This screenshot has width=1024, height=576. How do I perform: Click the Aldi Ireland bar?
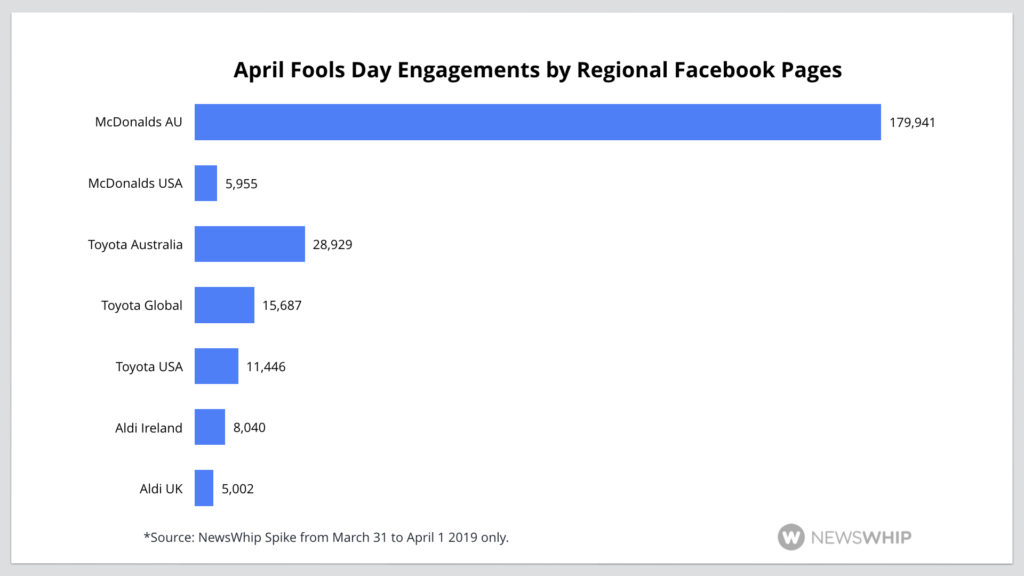tap(209, 427)
